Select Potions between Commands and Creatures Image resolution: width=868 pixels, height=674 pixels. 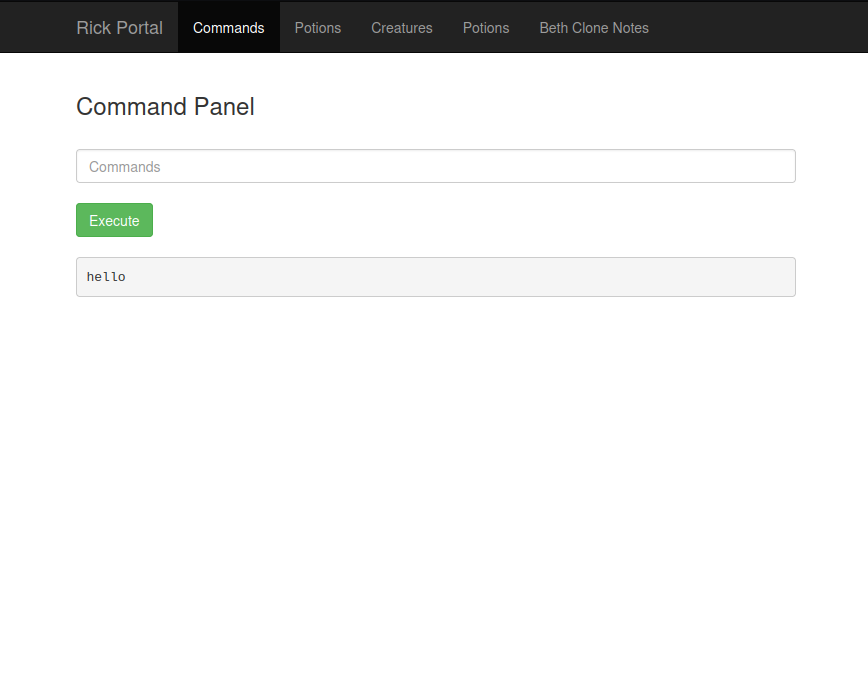coord(317,27)
